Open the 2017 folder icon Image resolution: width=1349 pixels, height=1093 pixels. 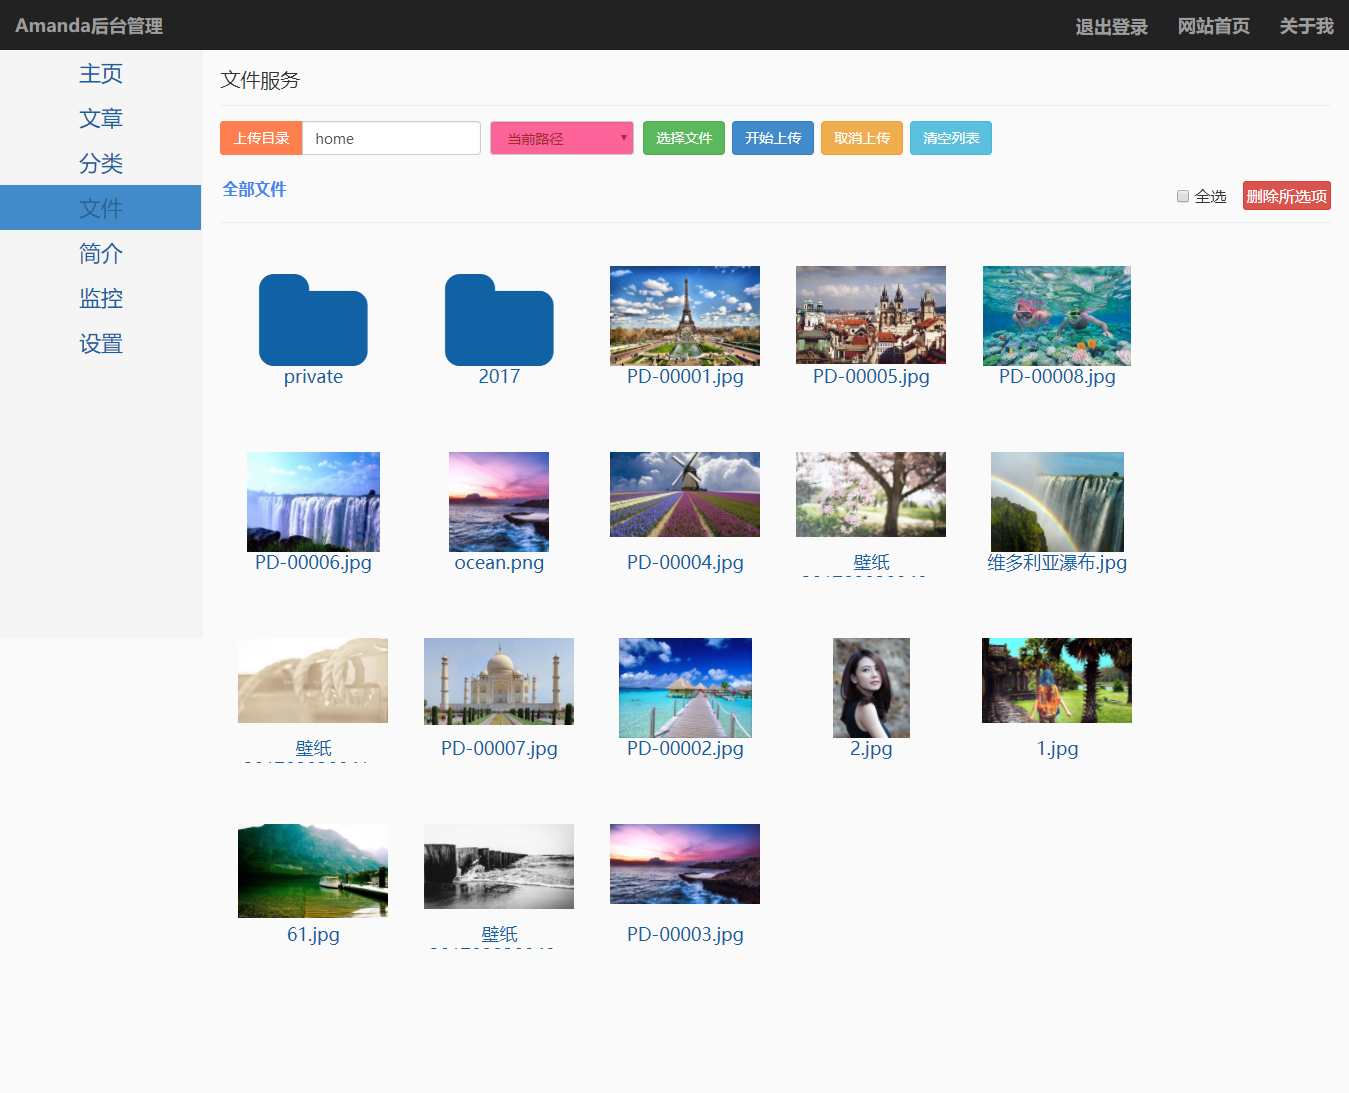[499, 320]
